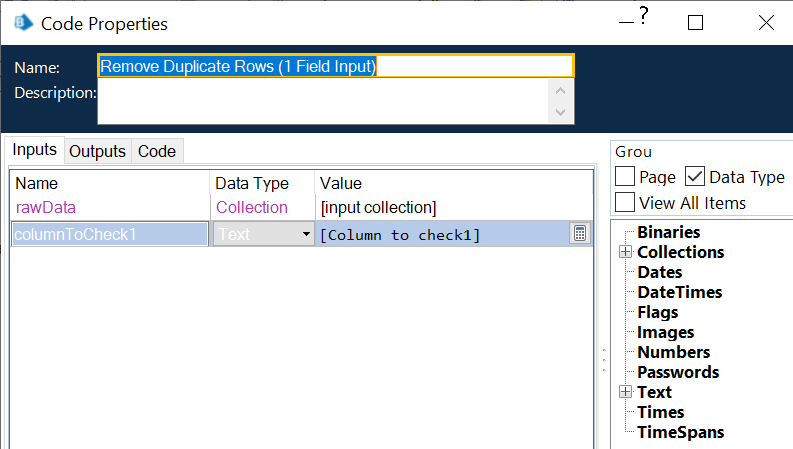The image size is (793, 449).
Task: Expand the Text tree node
Action: click(x=626, y=392)
